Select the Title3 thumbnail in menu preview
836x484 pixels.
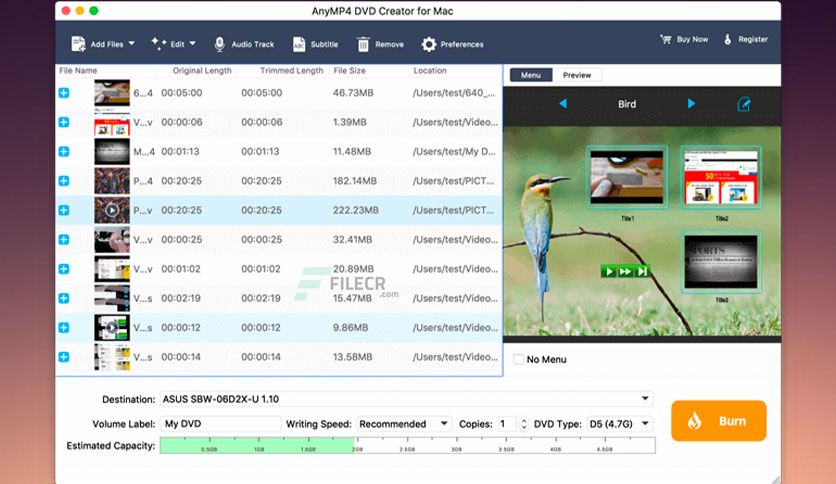coord(721,262)
